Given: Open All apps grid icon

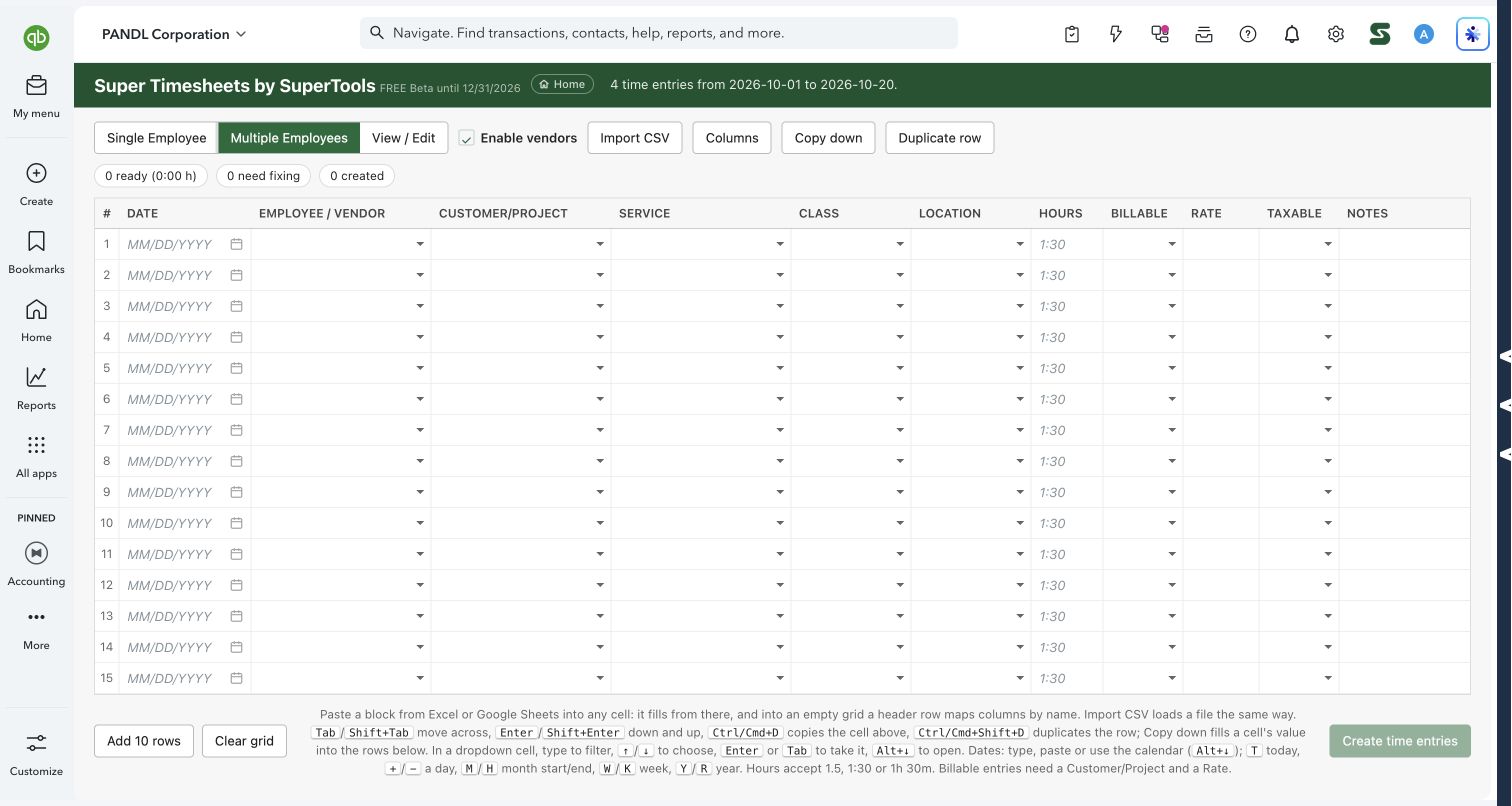Looking at the screenshot, I should [x=36, y=445].
